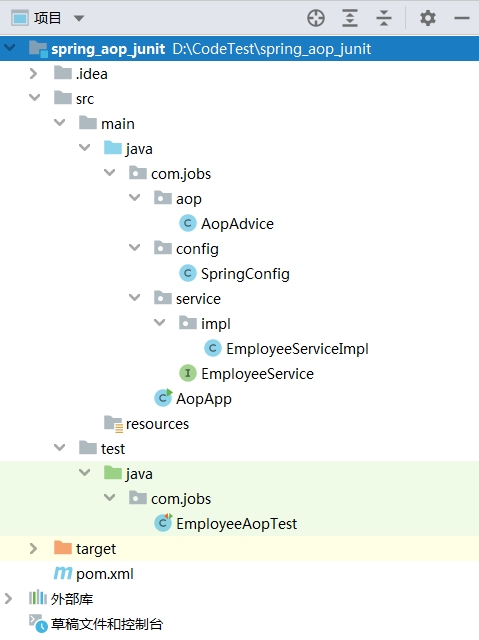
Task: Click the Collapse All toolbar icon
Action: pos(384,18)
